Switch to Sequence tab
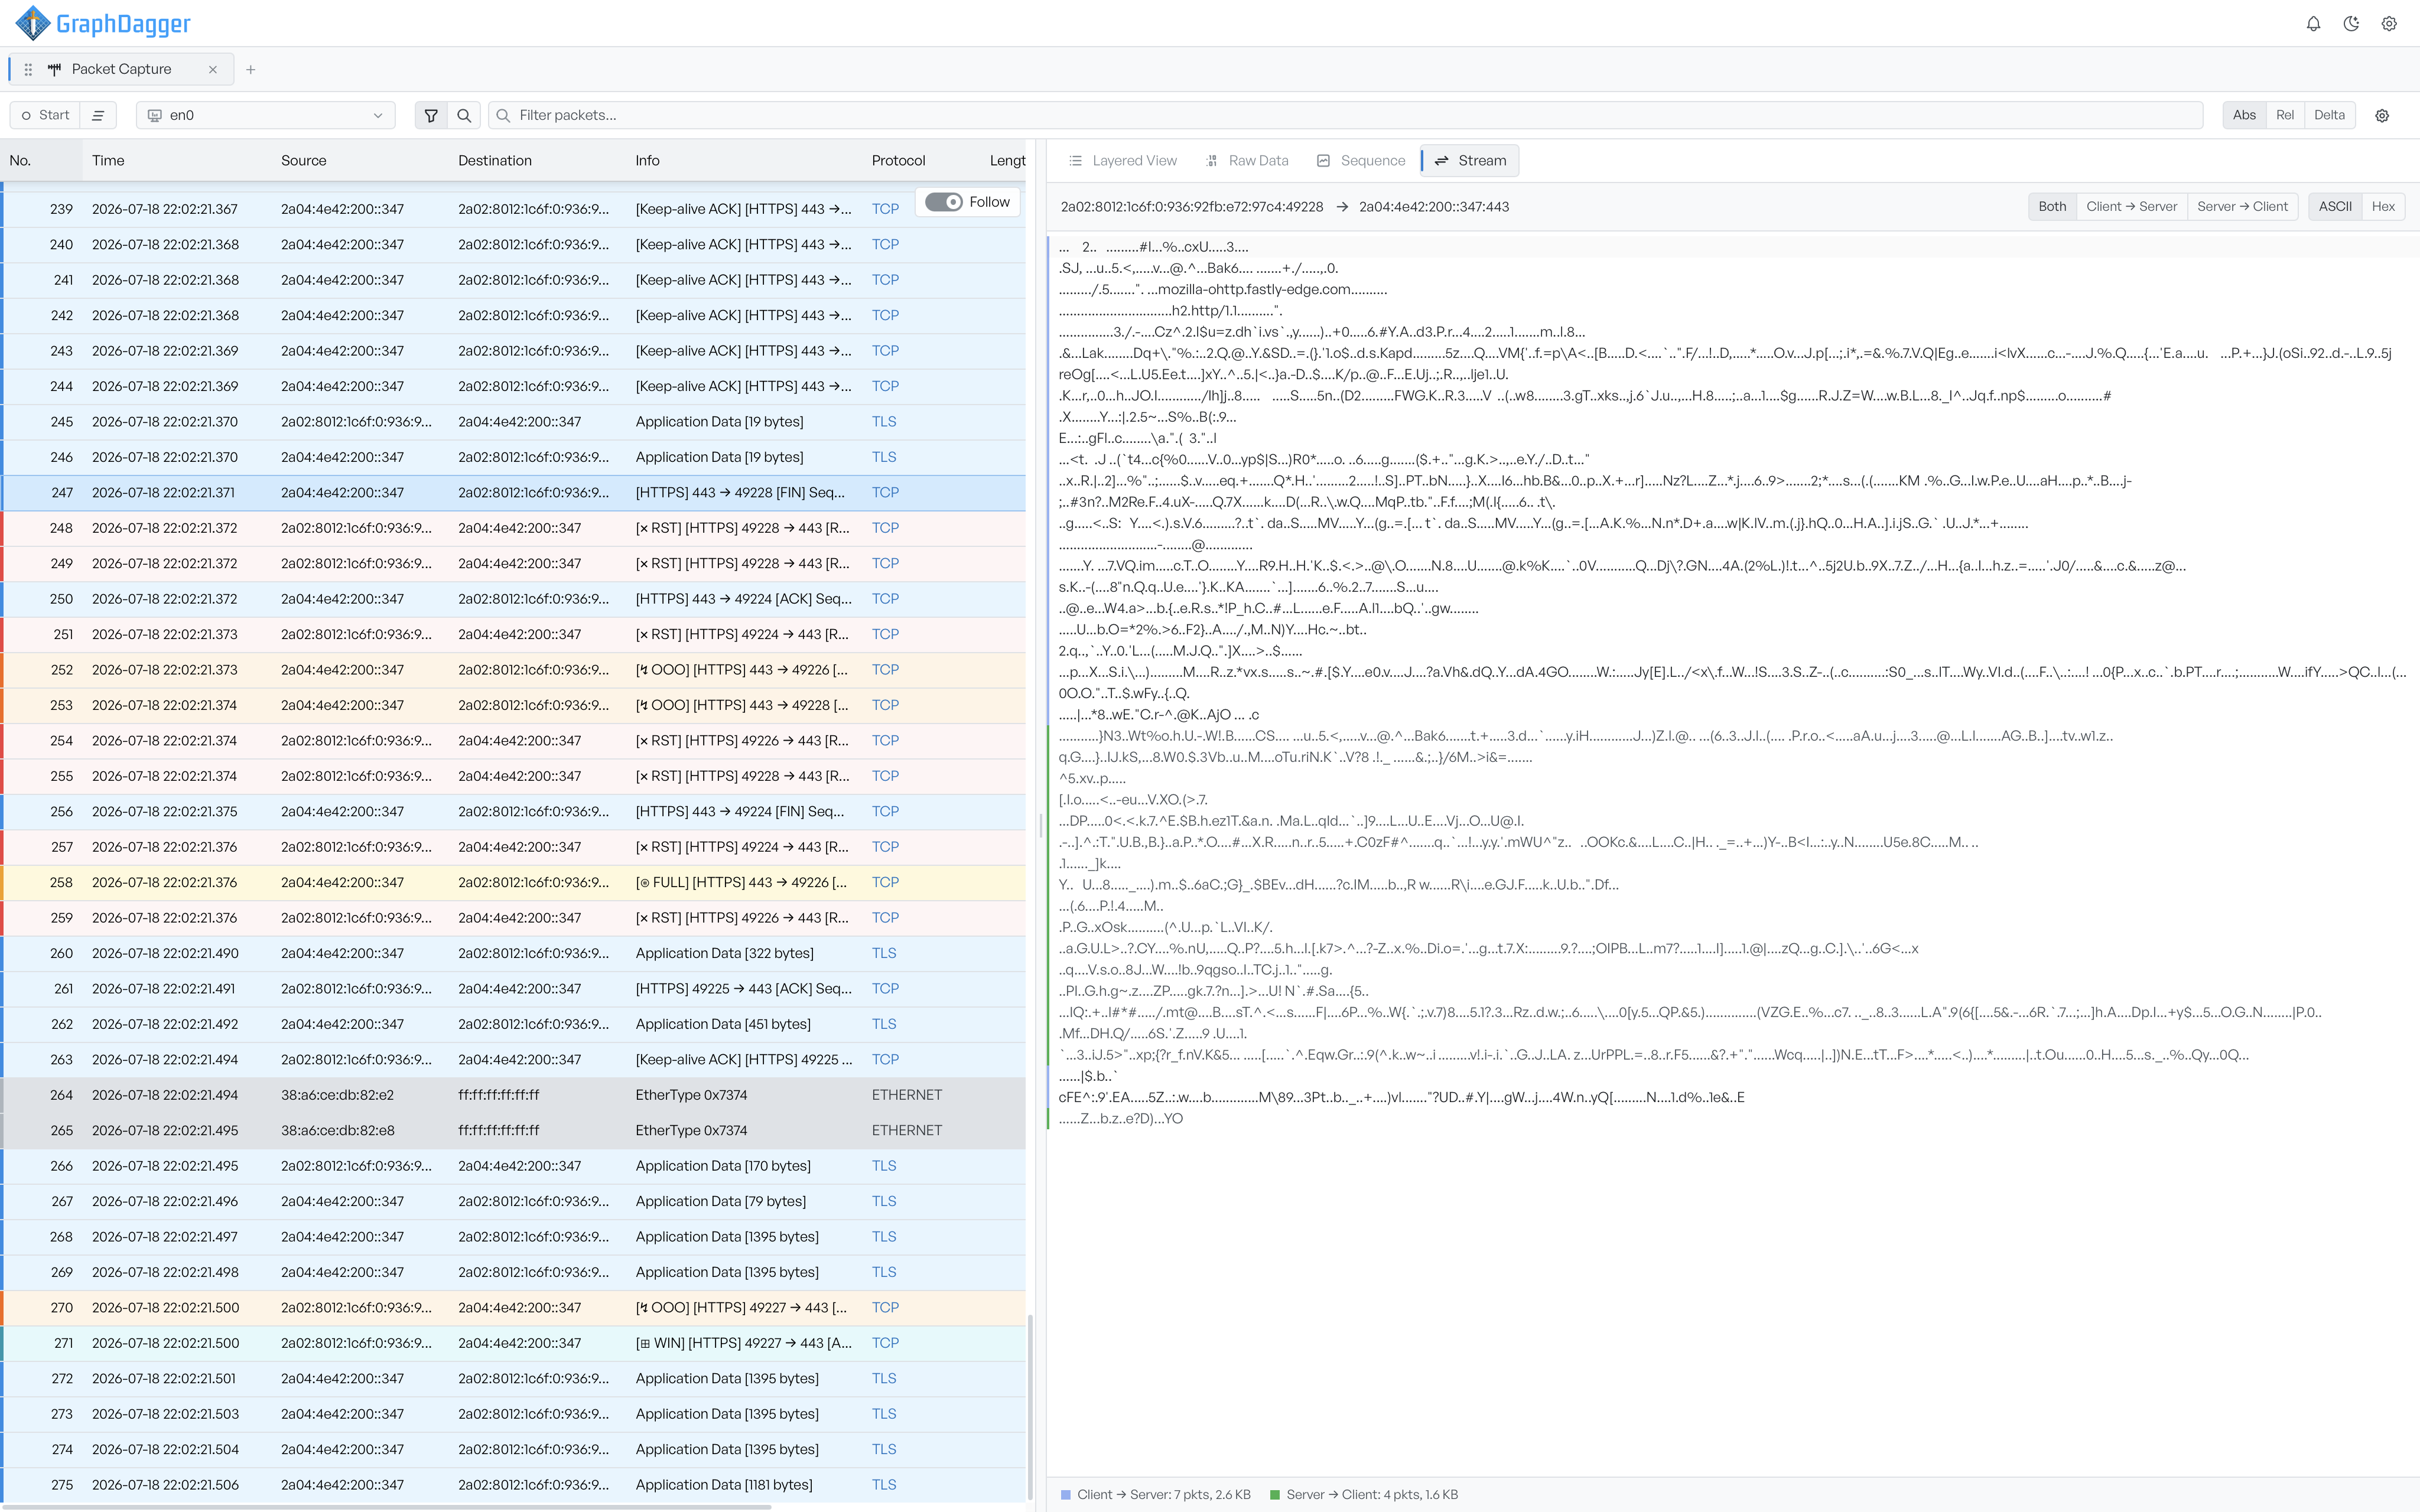This screenshot has height=1512, width=2420. click(1361, 160)
